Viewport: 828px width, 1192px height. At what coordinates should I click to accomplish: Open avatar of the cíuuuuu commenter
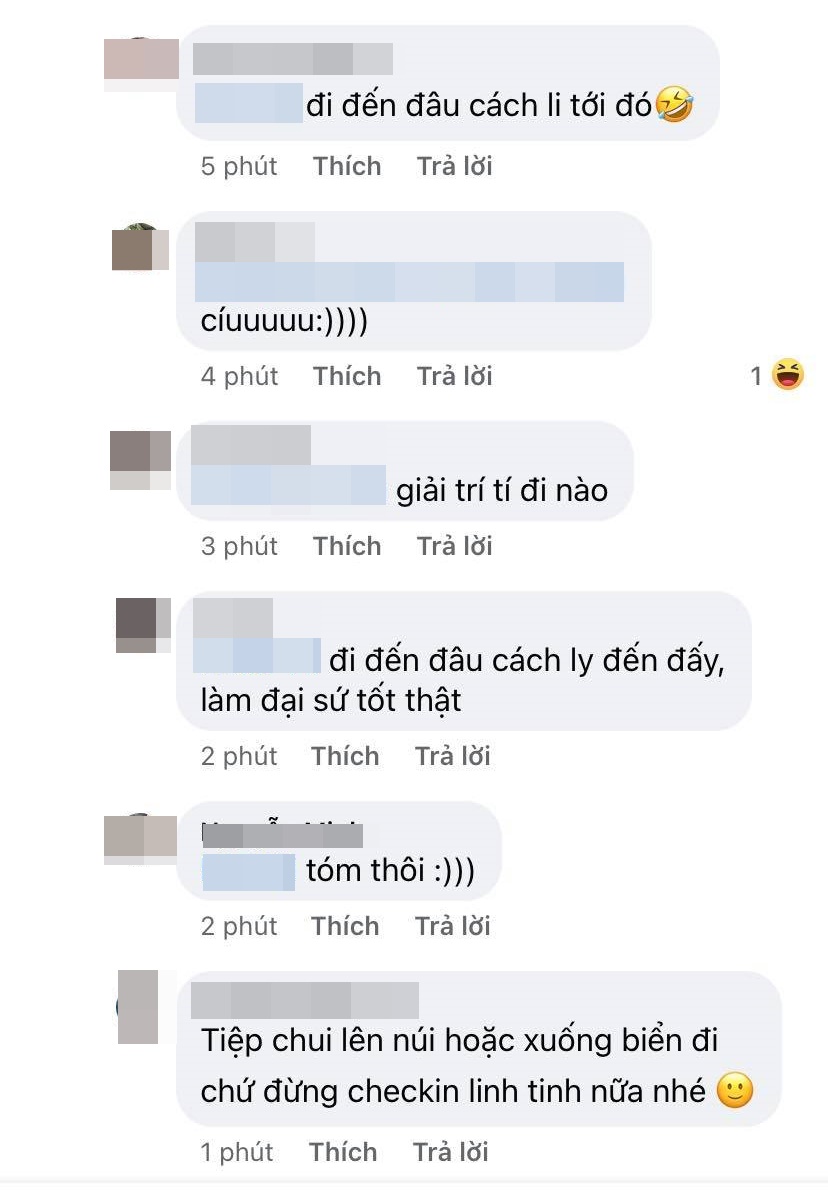140,247
